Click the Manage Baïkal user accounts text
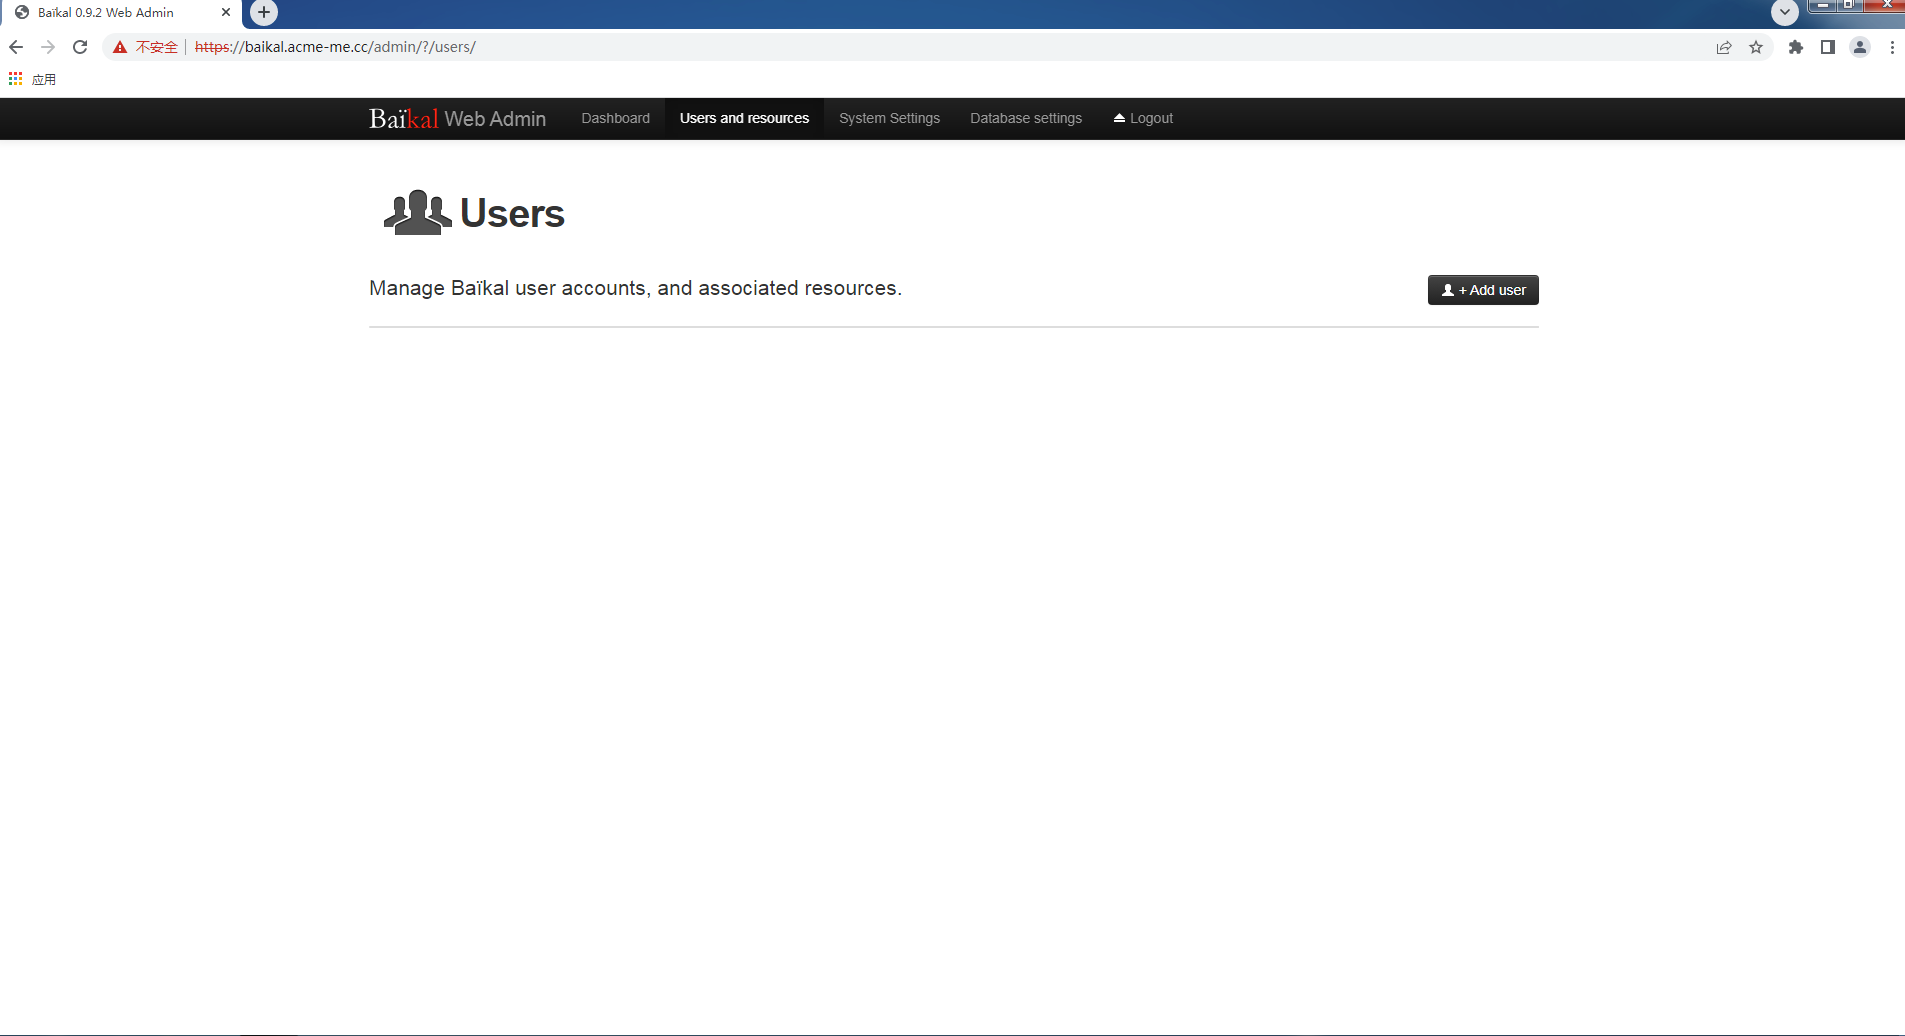Viewport: 1905px width, 1036px height. [635, 288]
